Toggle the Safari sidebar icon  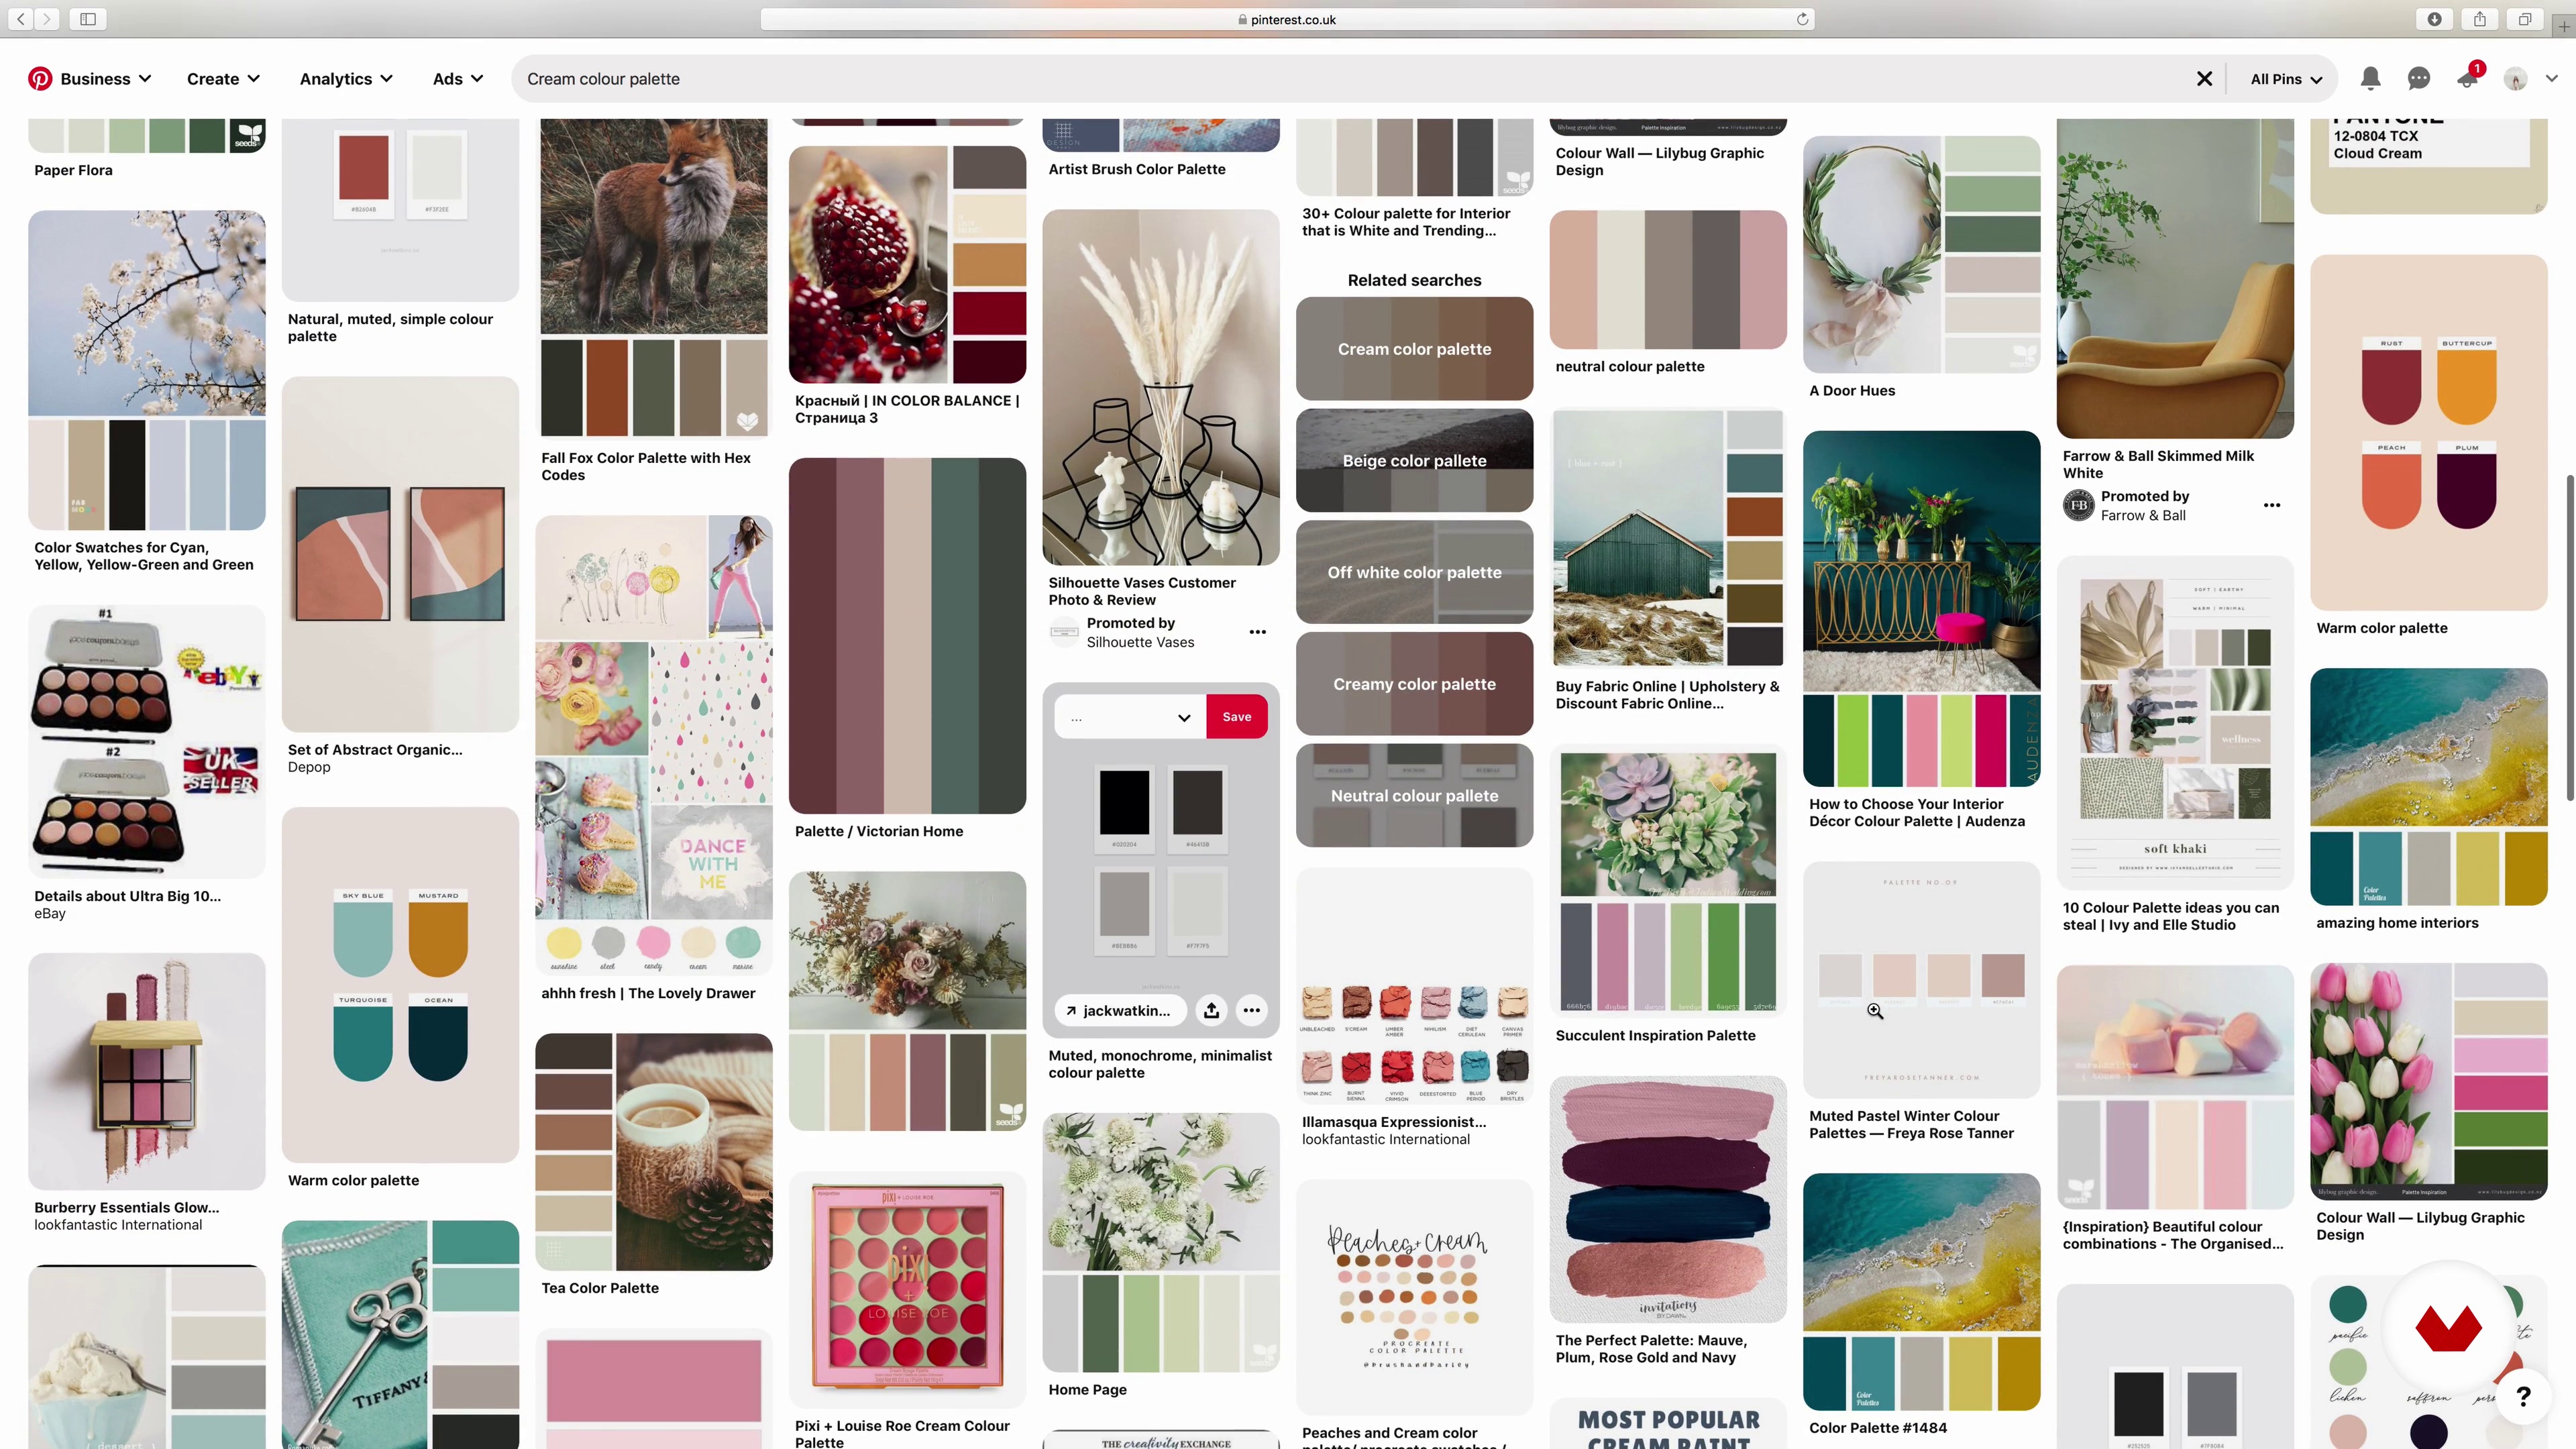[88, 19]
